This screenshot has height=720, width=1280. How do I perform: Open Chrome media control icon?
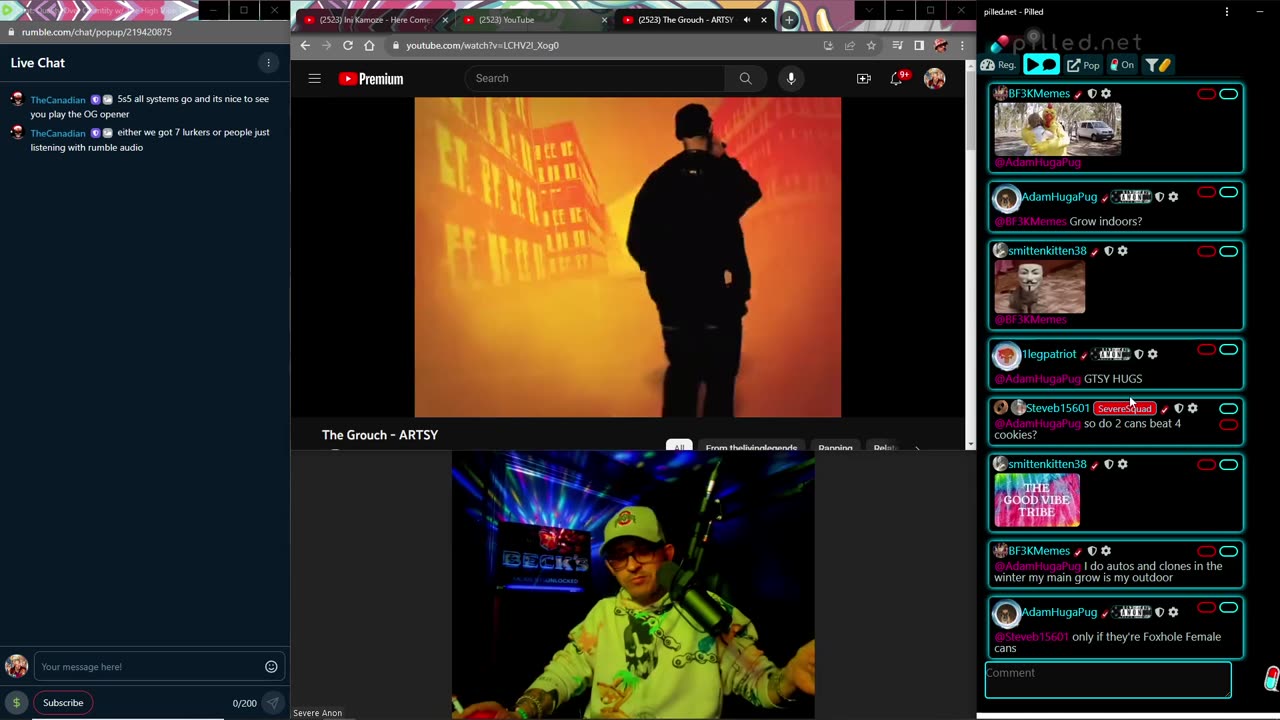click(897, 45)
